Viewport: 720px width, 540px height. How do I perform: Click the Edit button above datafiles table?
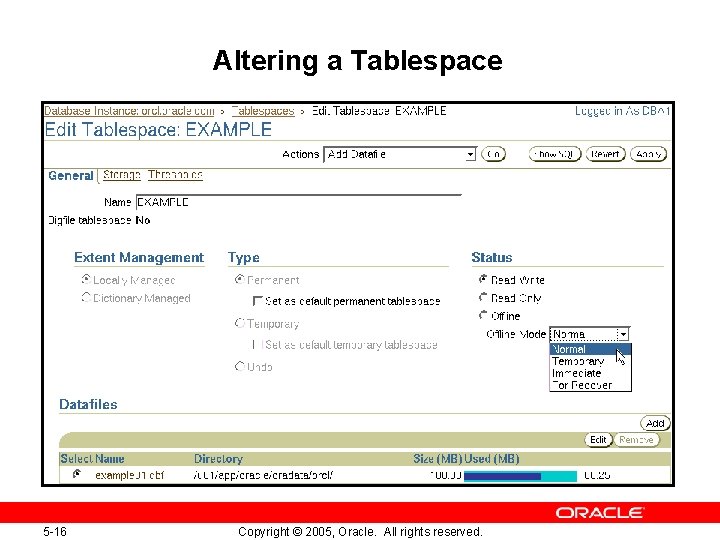coord(598,440)
